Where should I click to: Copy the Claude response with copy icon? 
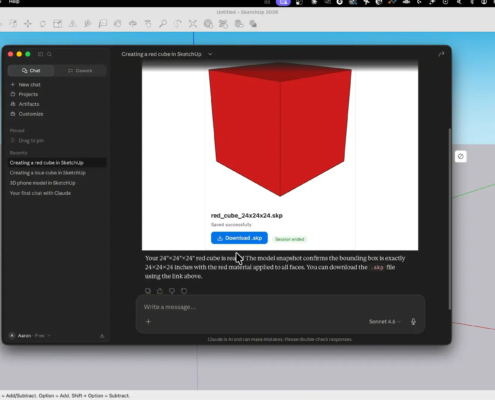tap(148, 291)
